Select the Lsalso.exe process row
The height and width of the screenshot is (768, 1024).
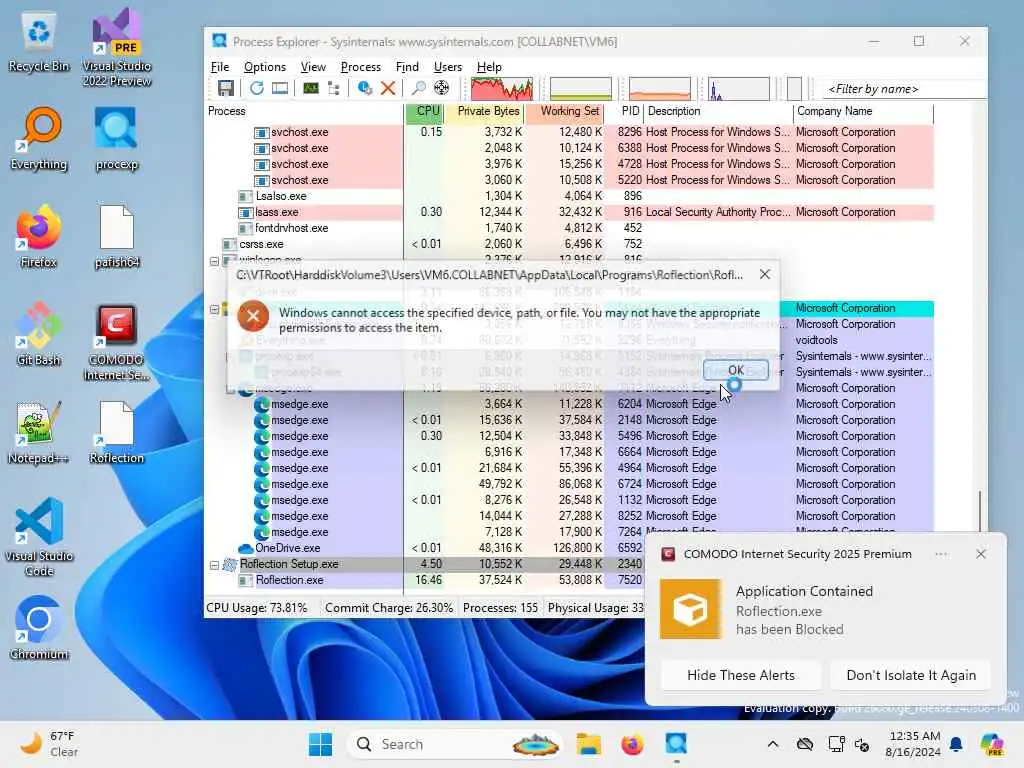[x=570, y=196]
